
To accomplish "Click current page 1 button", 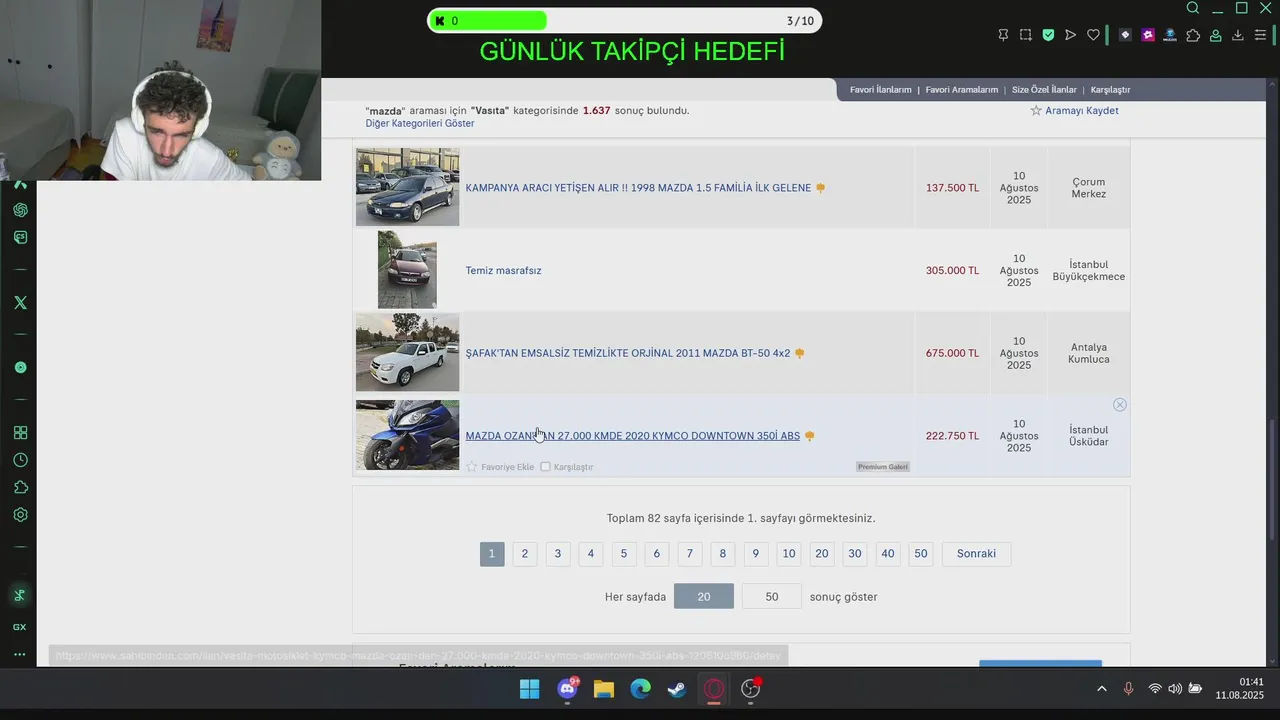I will 492,554.
